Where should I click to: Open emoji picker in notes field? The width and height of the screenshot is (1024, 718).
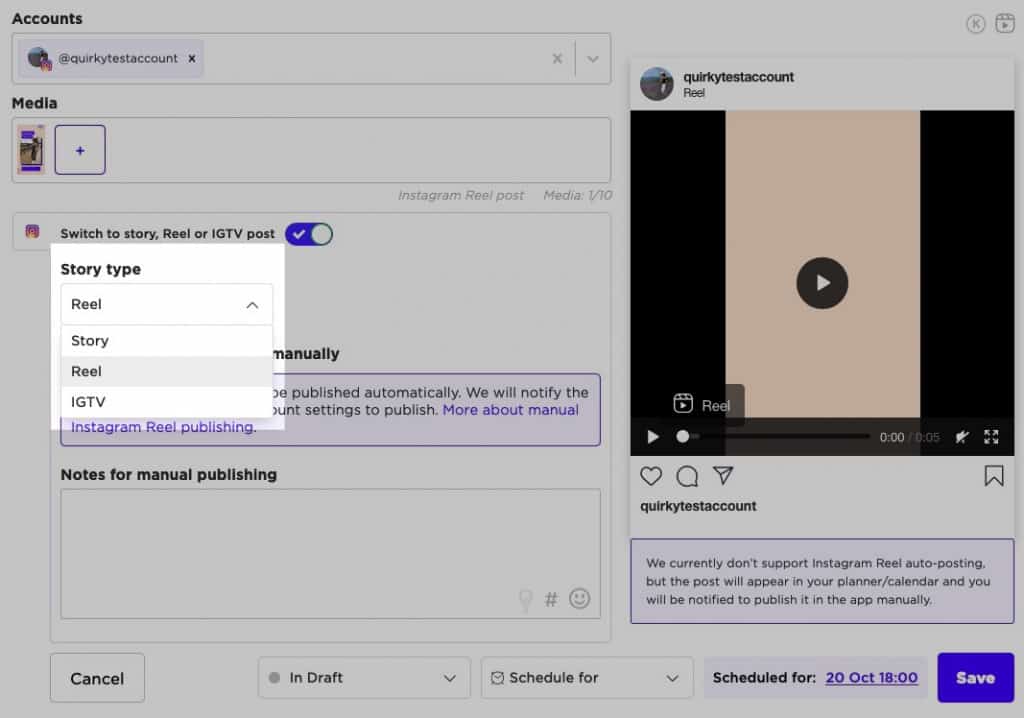(x=580, y=598)
